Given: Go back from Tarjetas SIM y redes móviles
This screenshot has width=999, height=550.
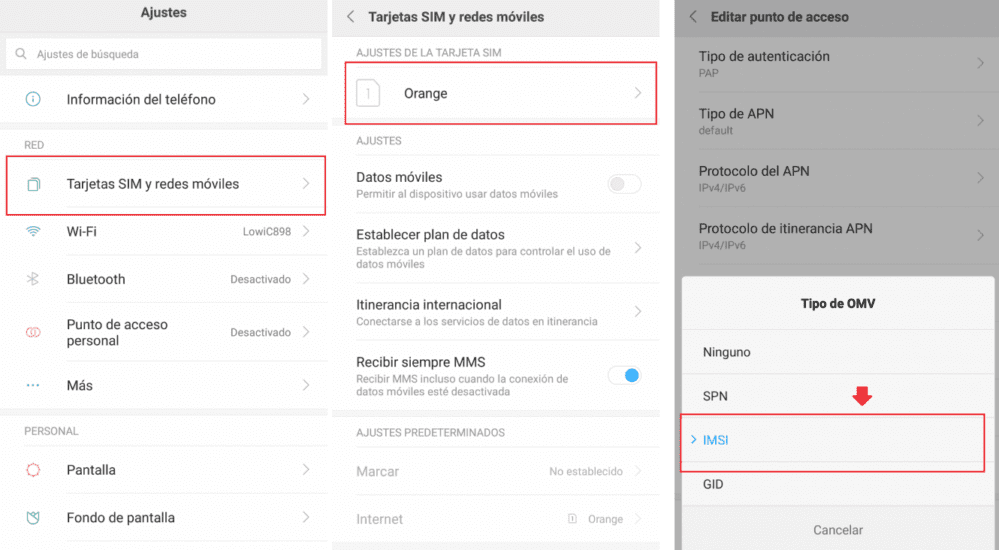Looking at the screenshot, I should point(350,17).
